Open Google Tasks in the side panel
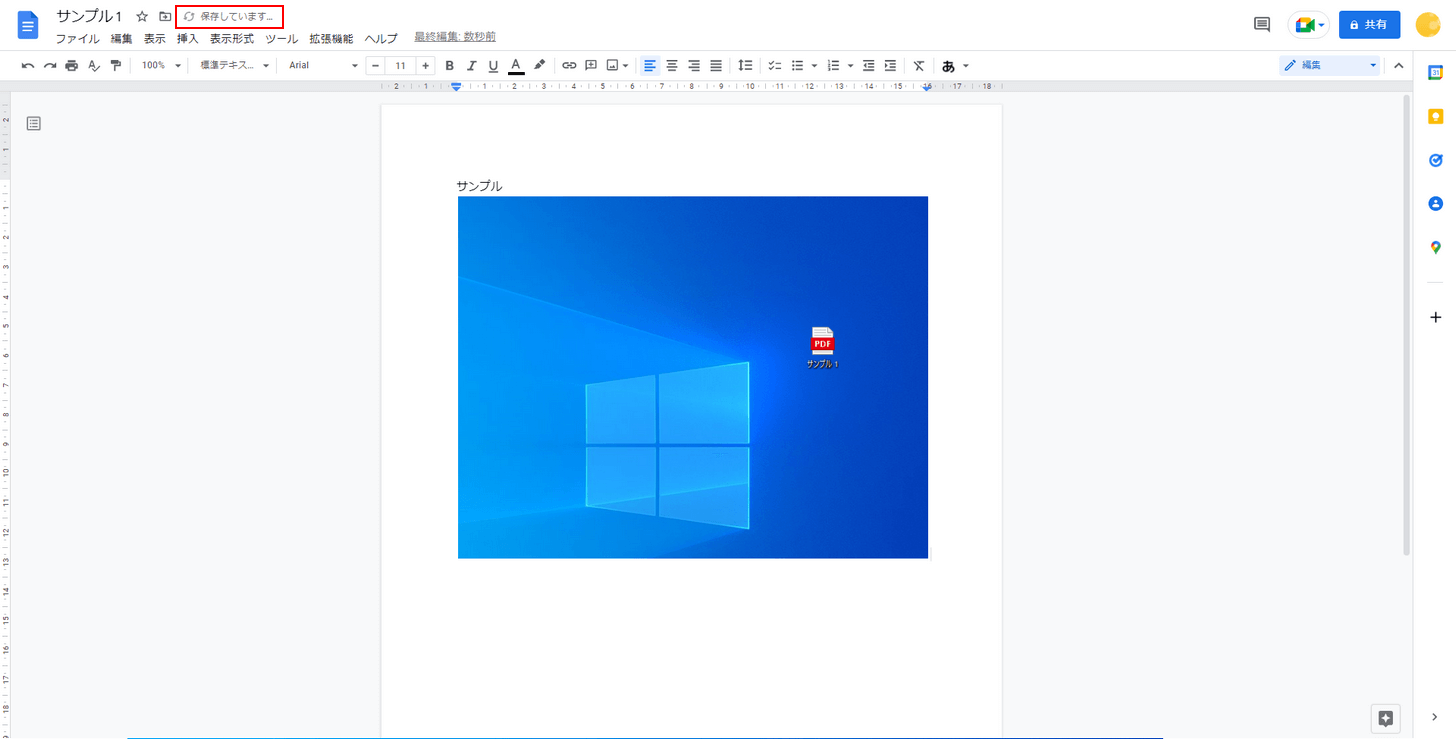Screen dimensions: 1456x739 (1435, 160)
